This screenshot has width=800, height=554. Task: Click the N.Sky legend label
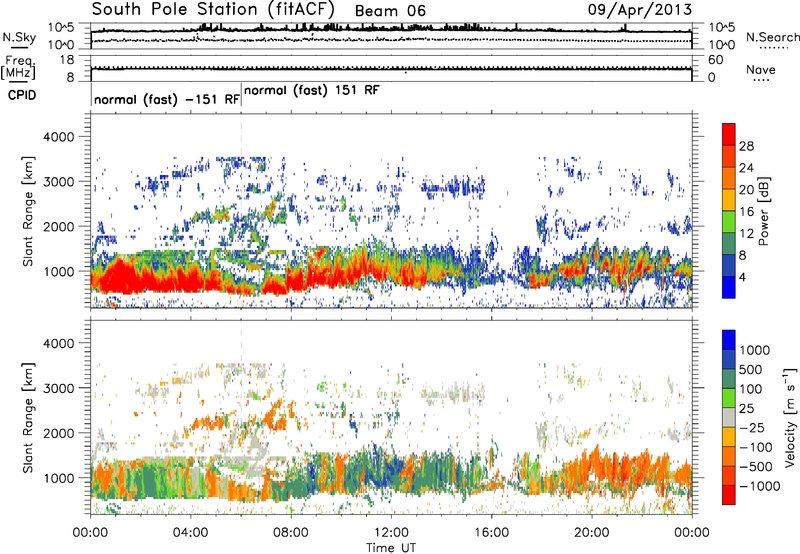click(x=19, y=37)
